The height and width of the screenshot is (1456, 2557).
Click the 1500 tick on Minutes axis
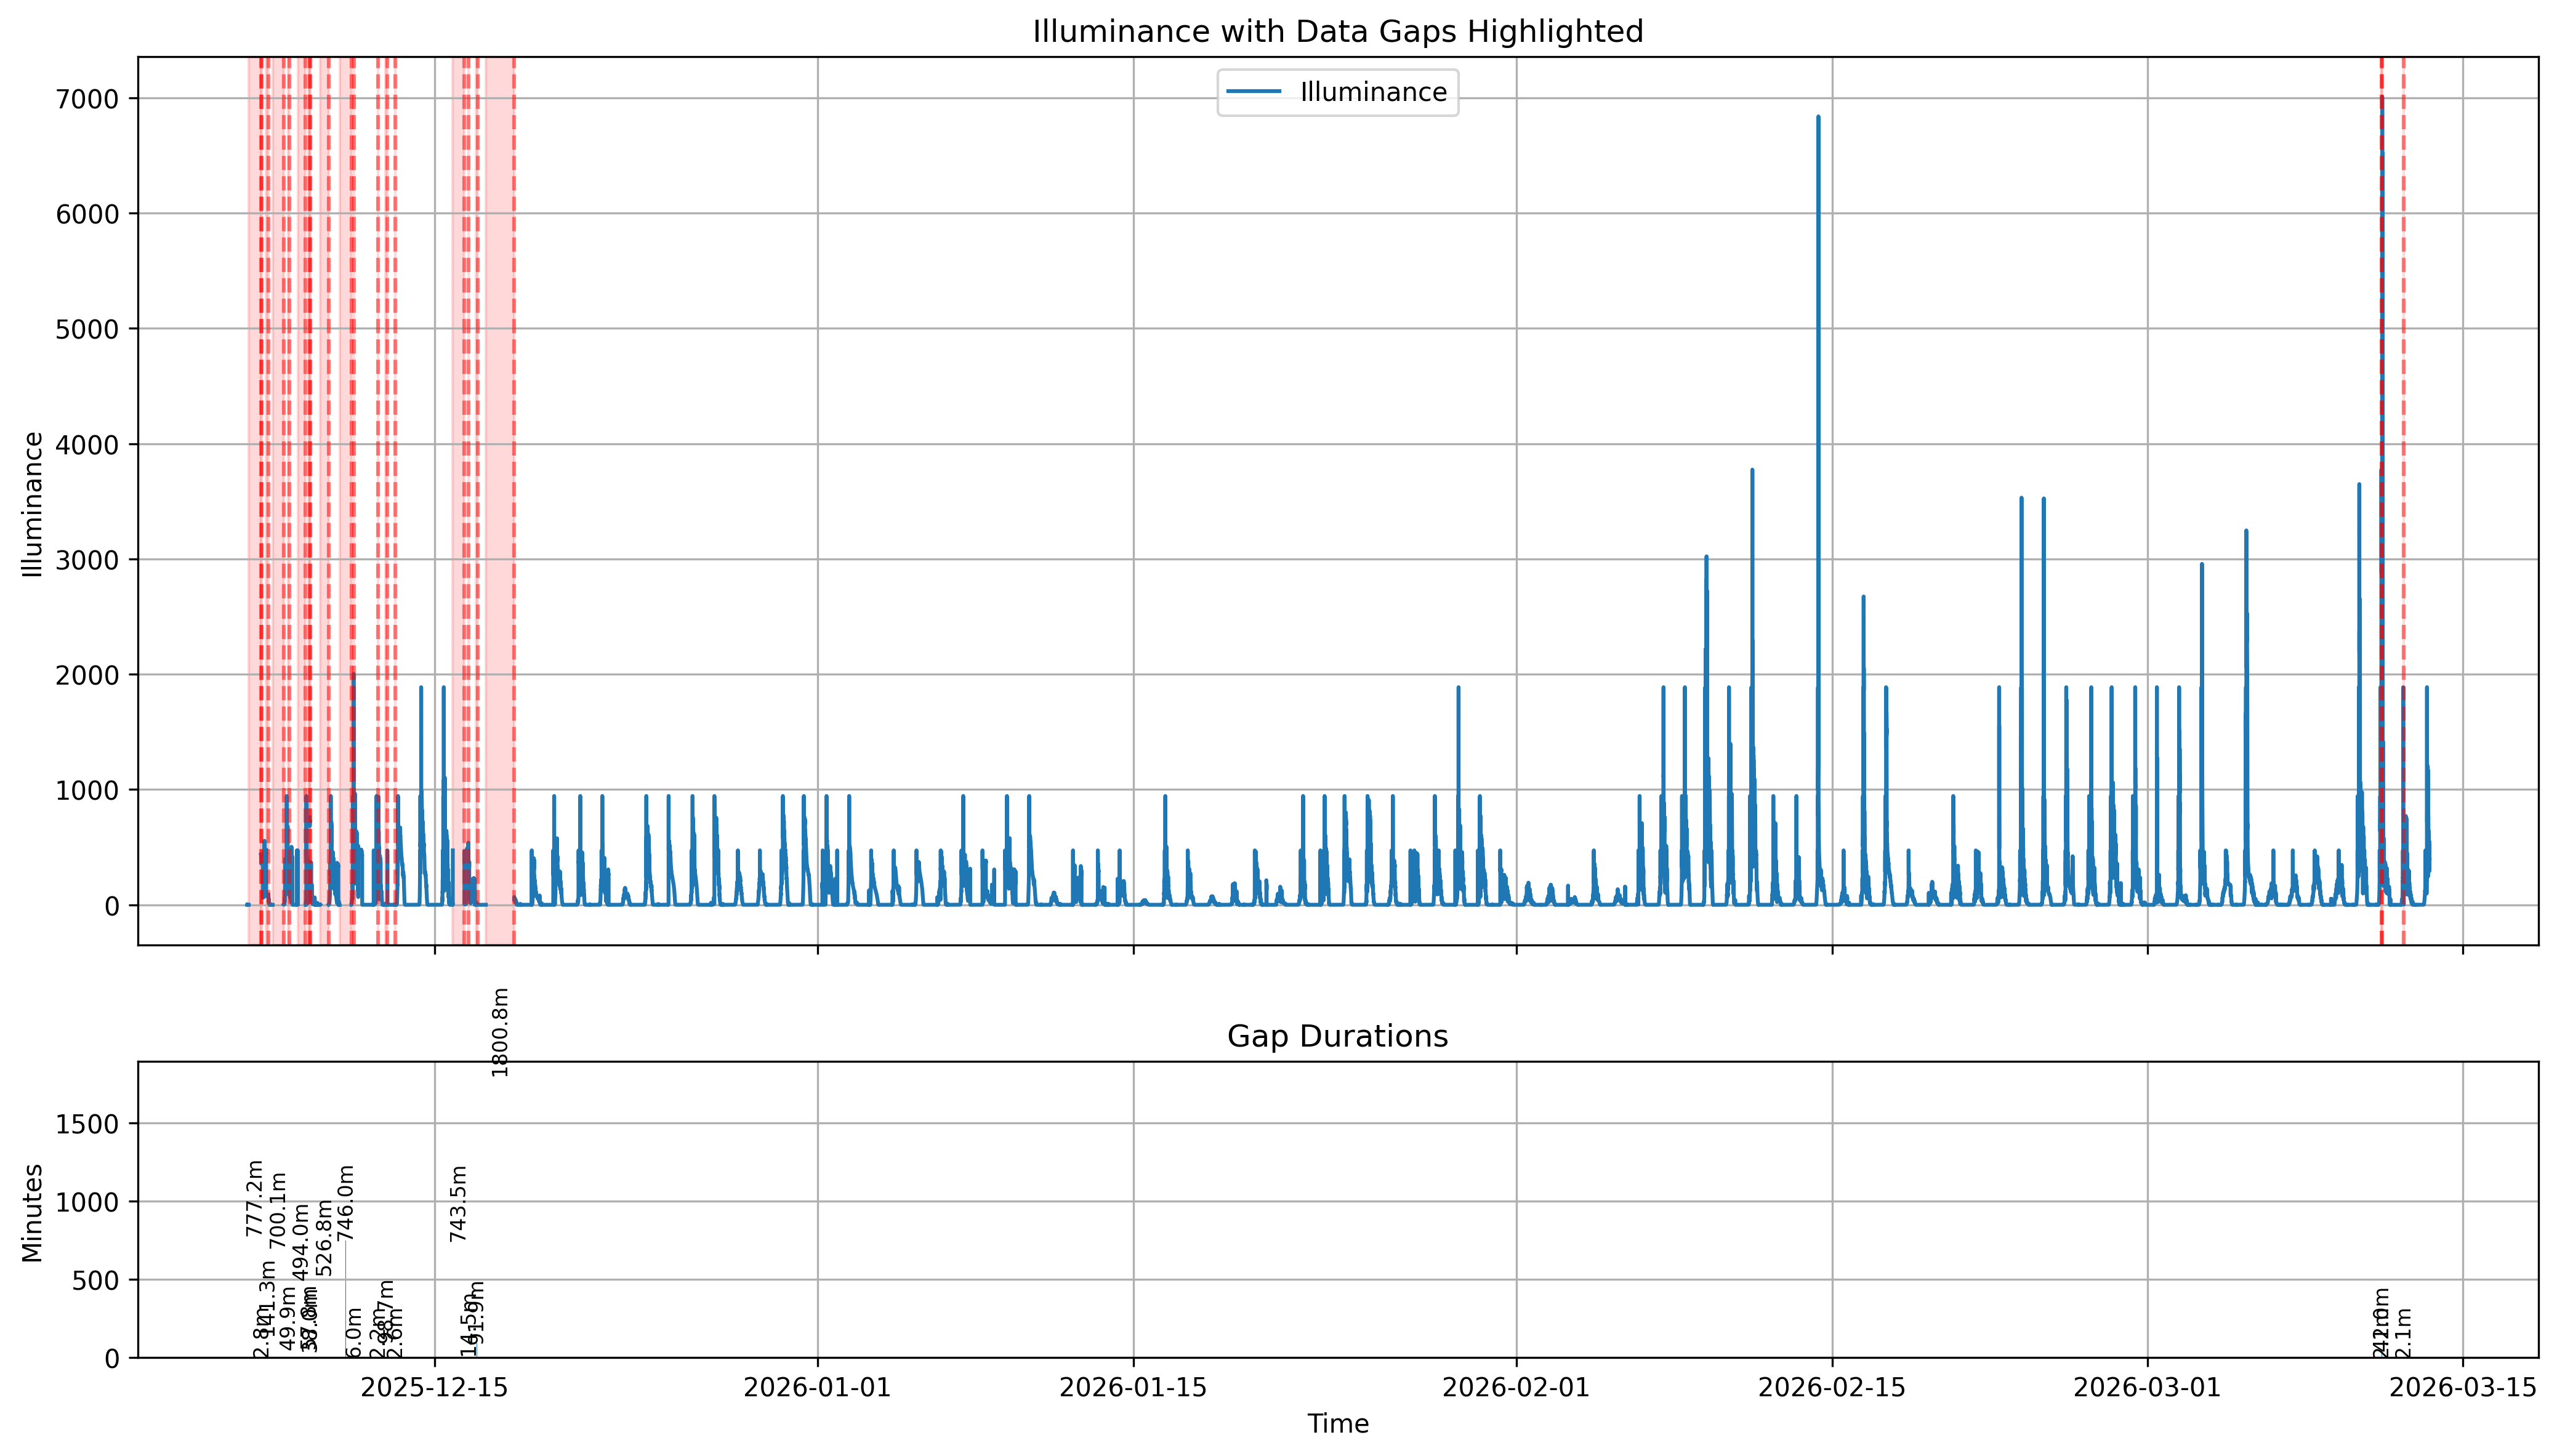(x=88, y=1124)
